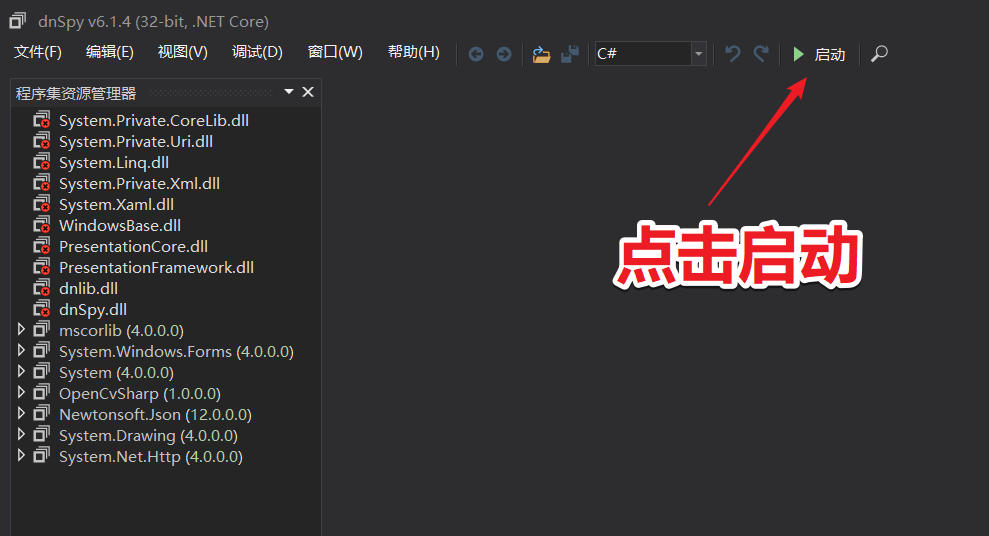Viewport: 989px width, 536px height.
Task: Click the assembly icon beside PresentationFramework.dll
Action: pos(42,267)
